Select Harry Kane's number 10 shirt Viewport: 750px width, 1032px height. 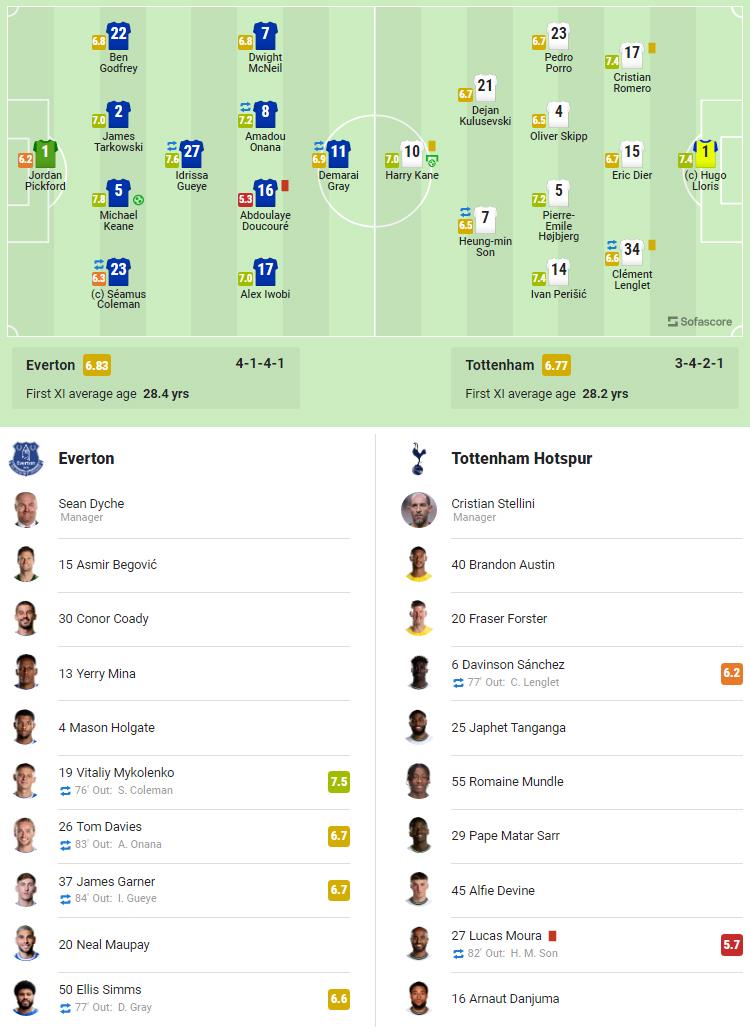pyautogui.click(x=411, y=154)
